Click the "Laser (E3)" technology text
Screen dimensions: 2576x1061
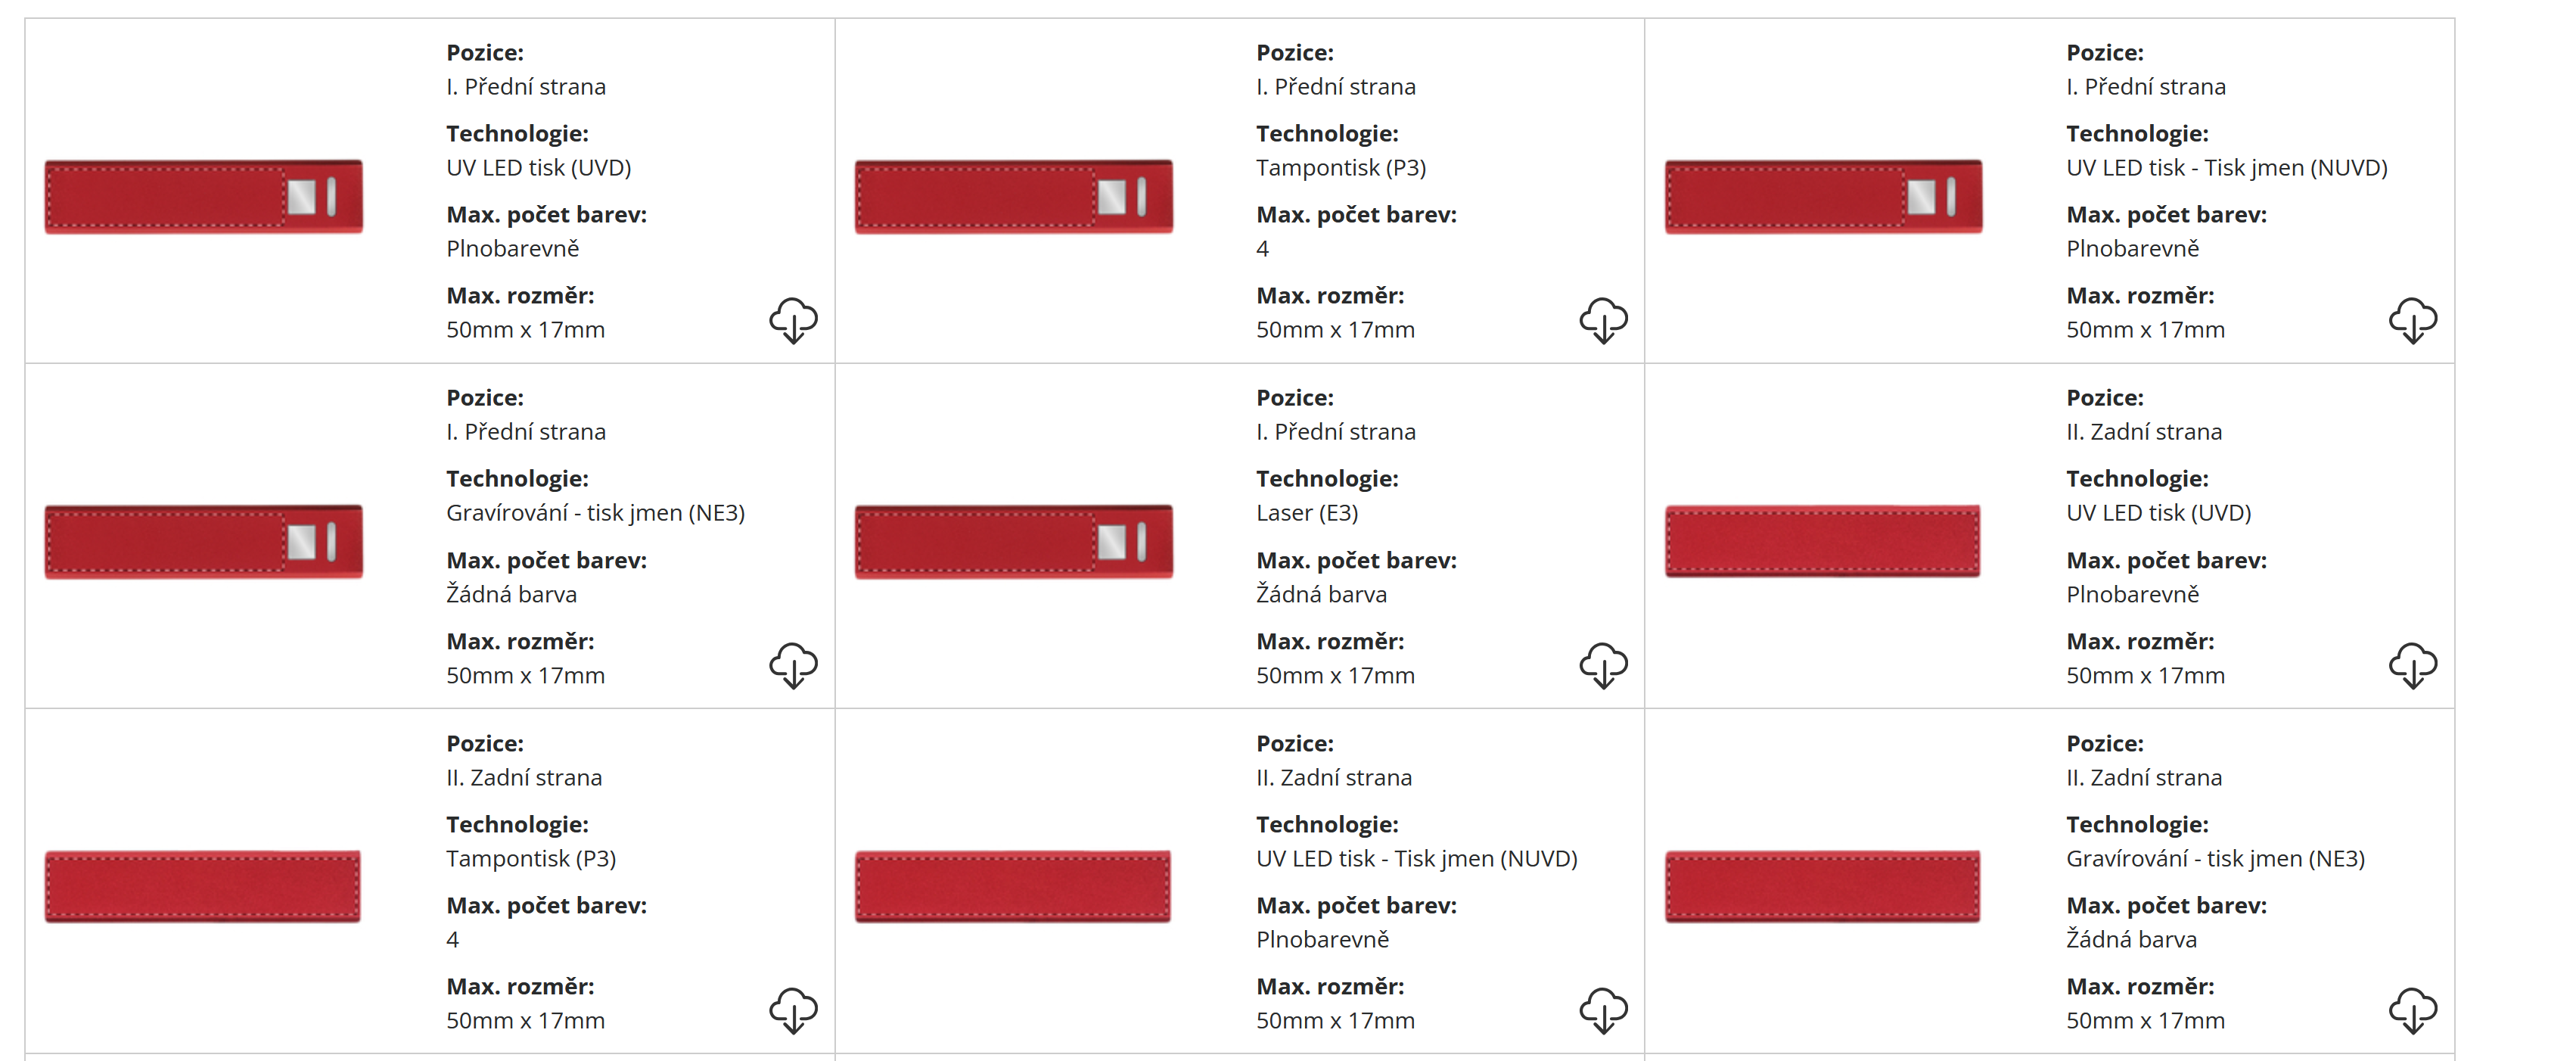coord(1306,513)
